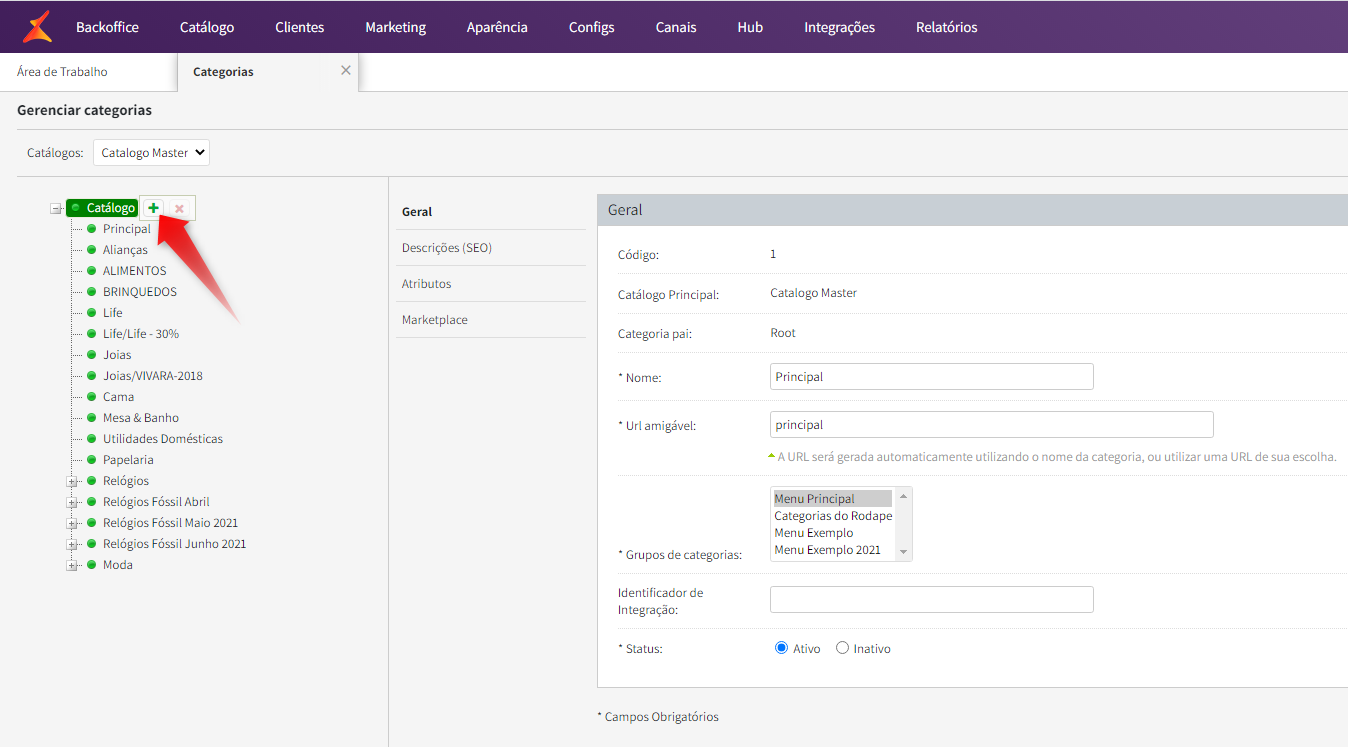1348x747 pixels.
Task: Select the Joias/VIVARA-2018 category
Action: [x=153, y=376]
